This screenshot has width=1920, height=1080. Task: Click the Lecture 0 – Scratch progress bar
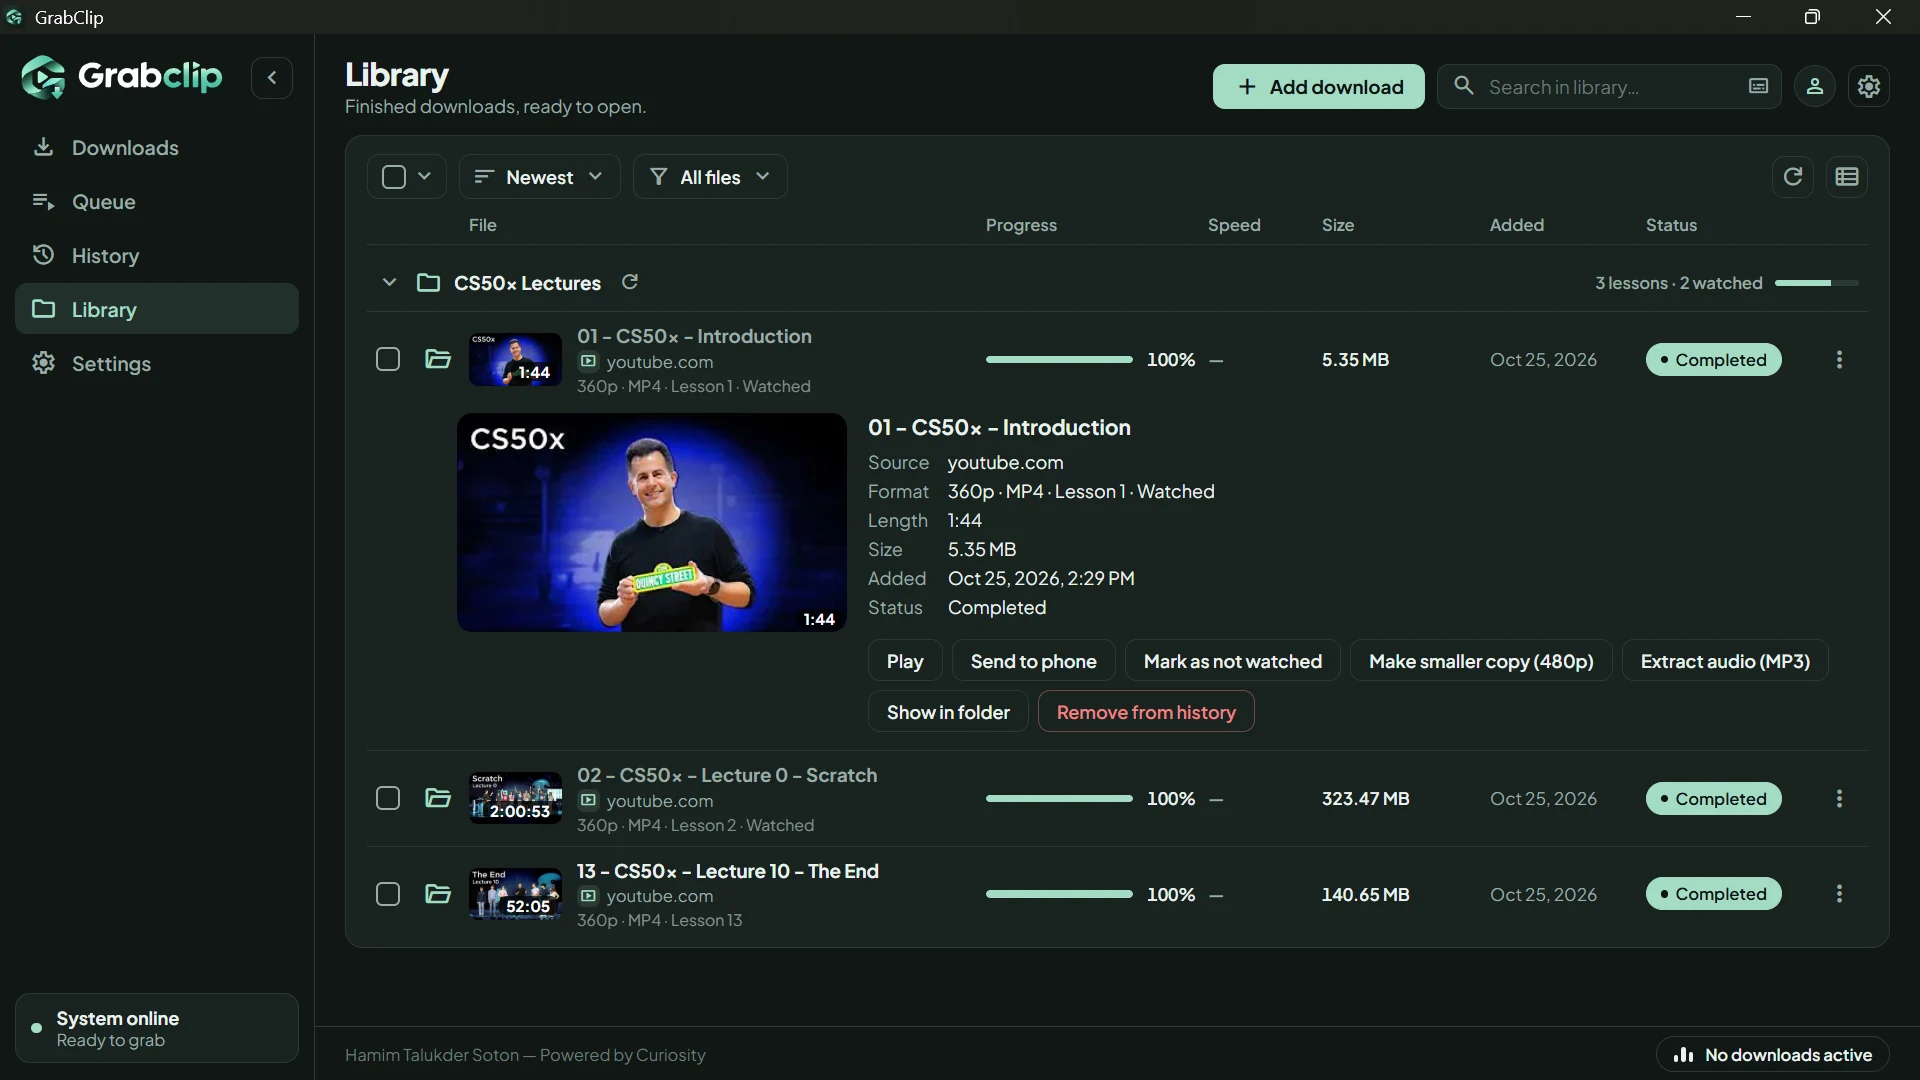[x=1059, y=799]
